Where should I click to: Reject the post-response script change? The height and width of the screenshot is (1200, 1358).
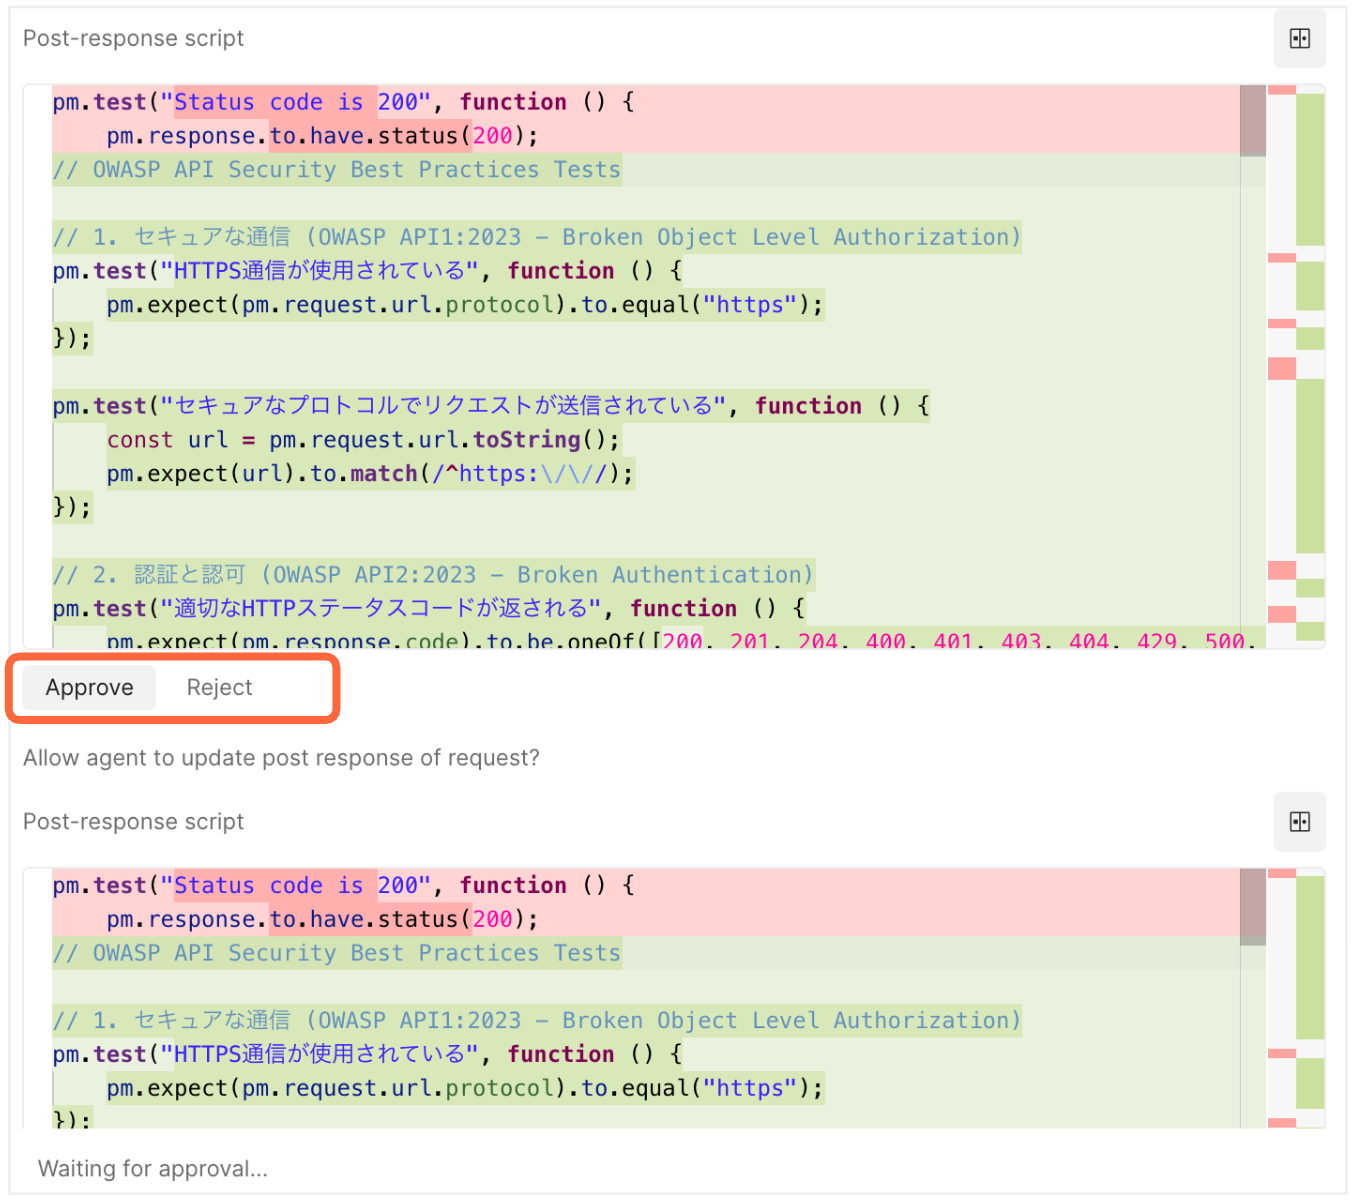(219, 687)
